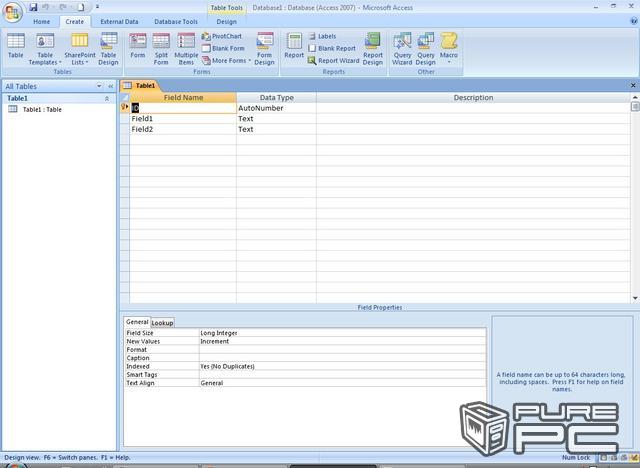Click the Field1 field name cell
Screen dimensions: 640x468
tap(182, 118)
